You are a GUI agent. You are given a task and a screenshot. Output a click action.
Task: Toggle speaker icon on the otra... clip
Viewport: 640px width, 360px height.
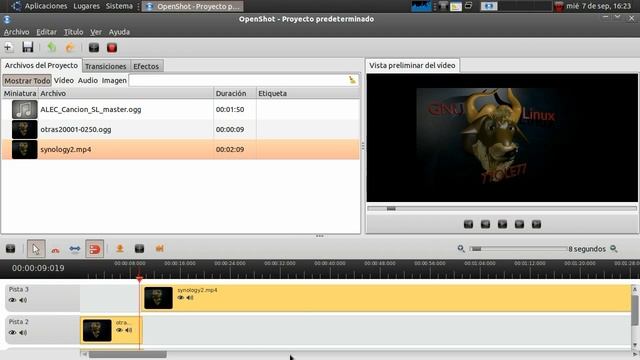[129, 330]
